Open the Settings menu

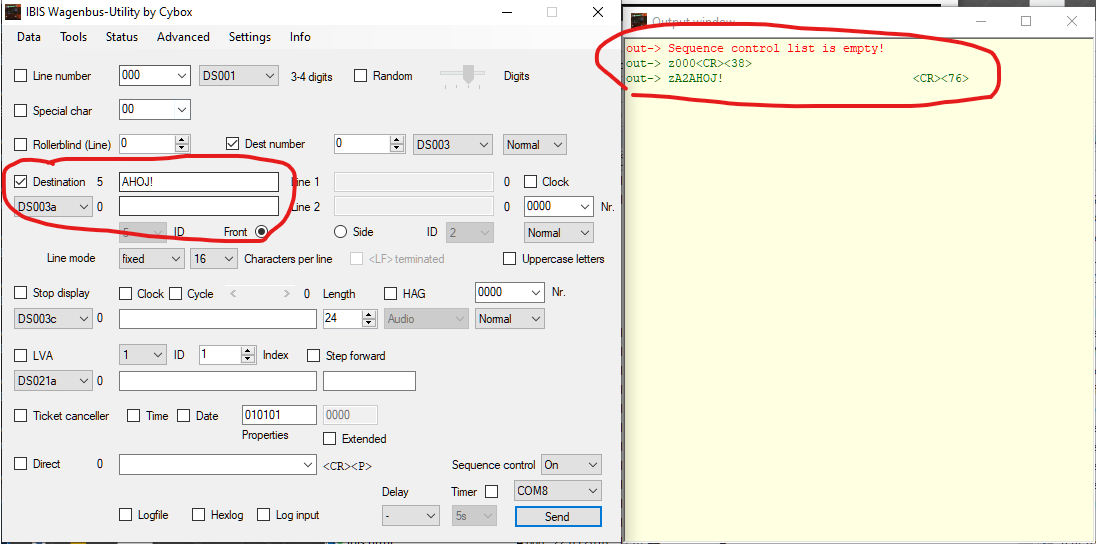click(250, 37)
